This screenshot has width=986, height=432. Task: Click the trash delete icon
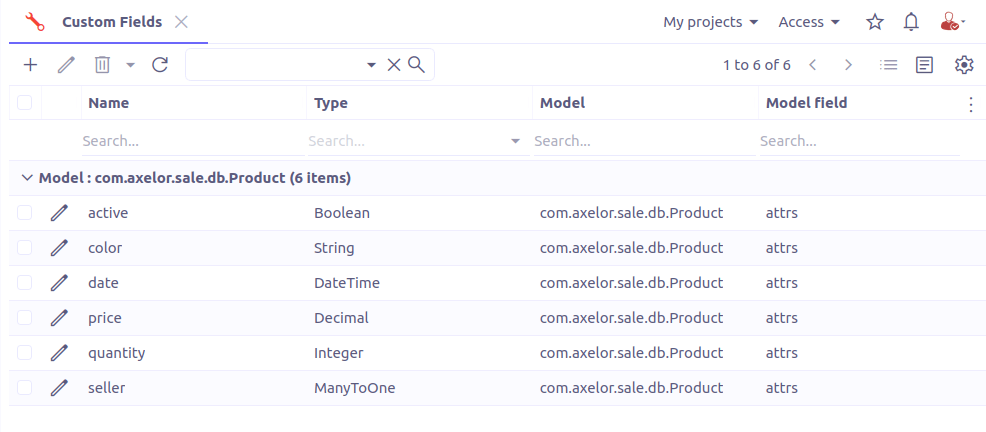click(x=102, y=65)
